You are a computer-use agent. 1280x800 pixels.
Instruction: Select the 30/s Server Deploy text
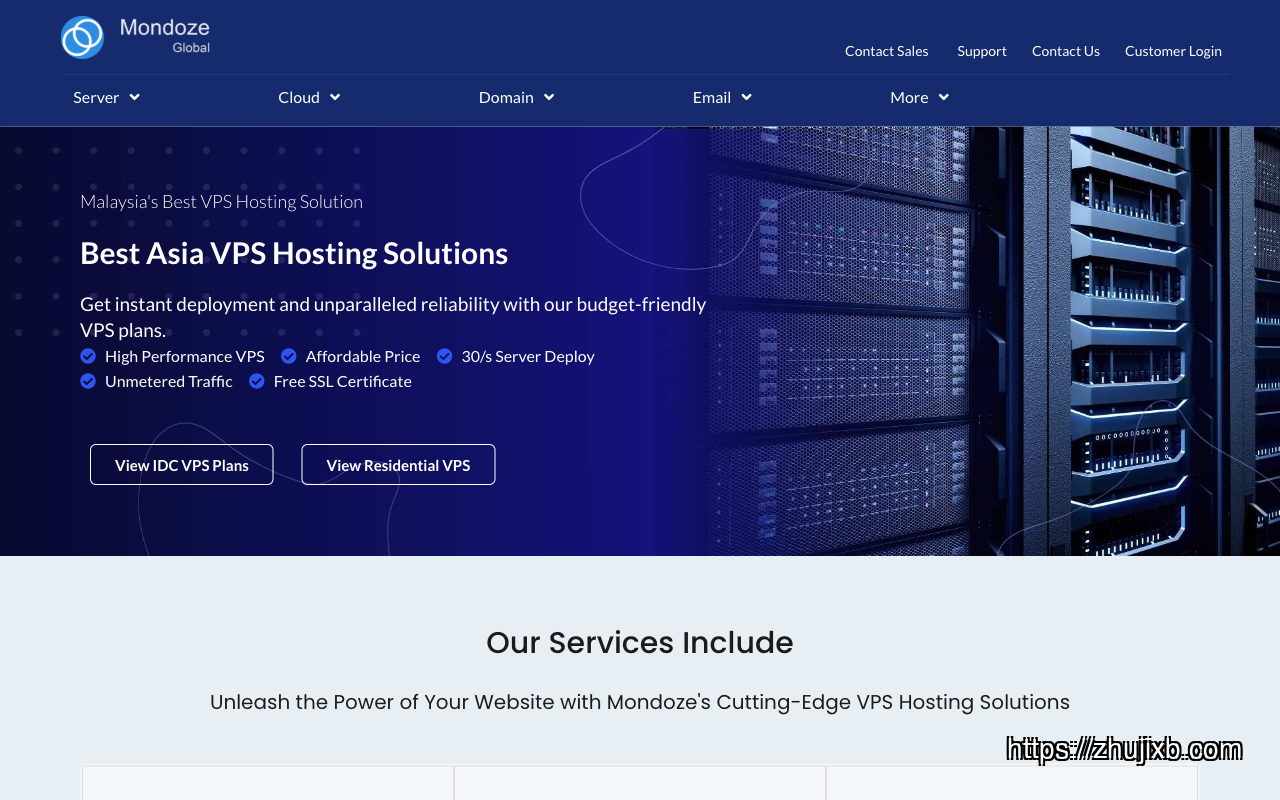pyautogui.click(x=528, y=356)
